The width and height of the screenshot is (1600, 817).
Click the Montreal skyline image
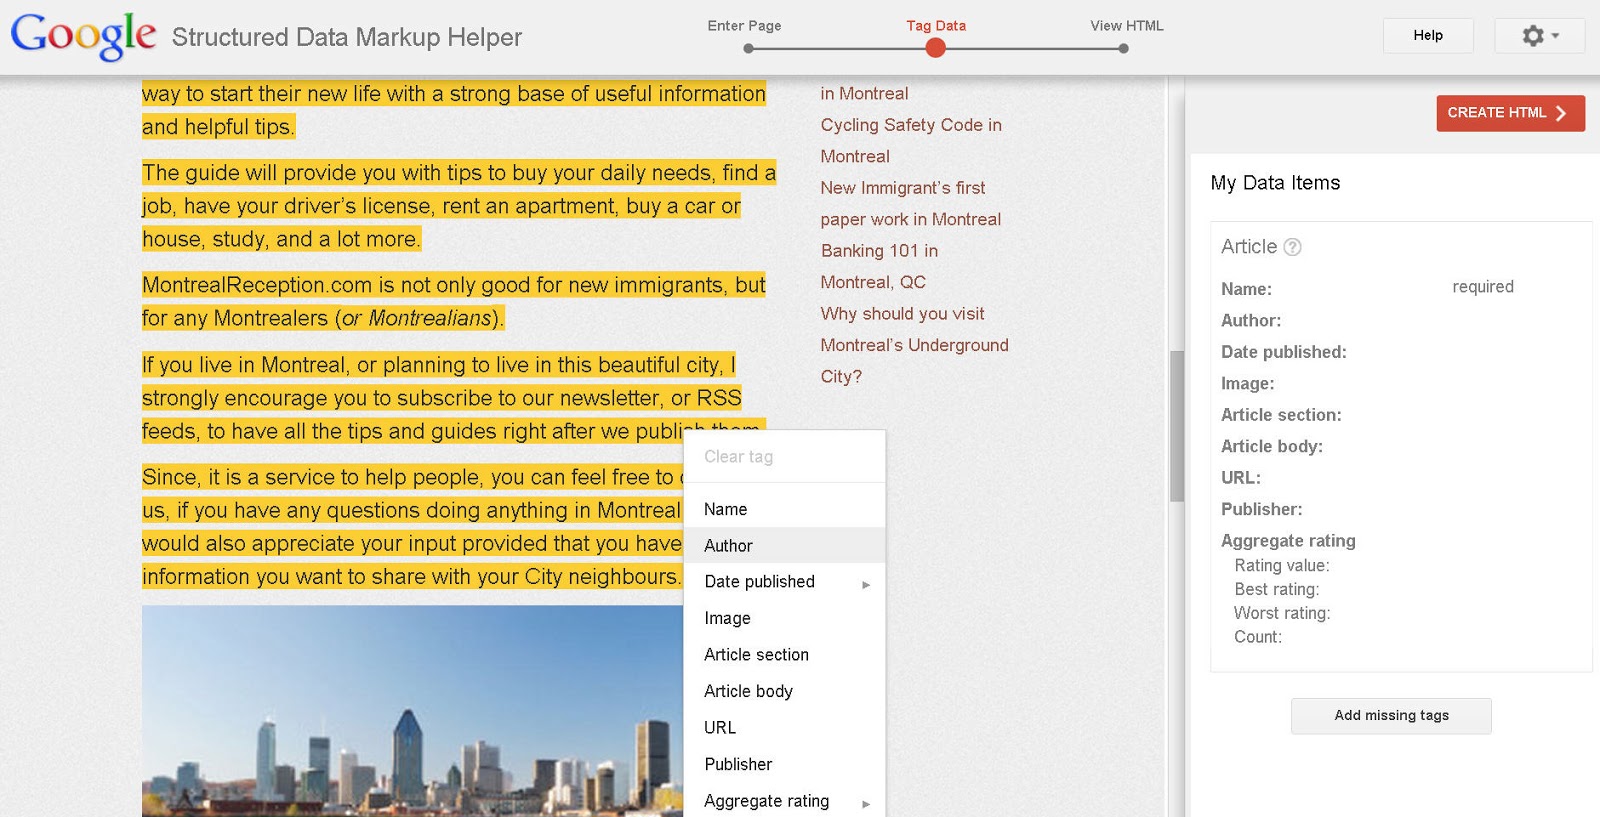[x=412, y=711]
